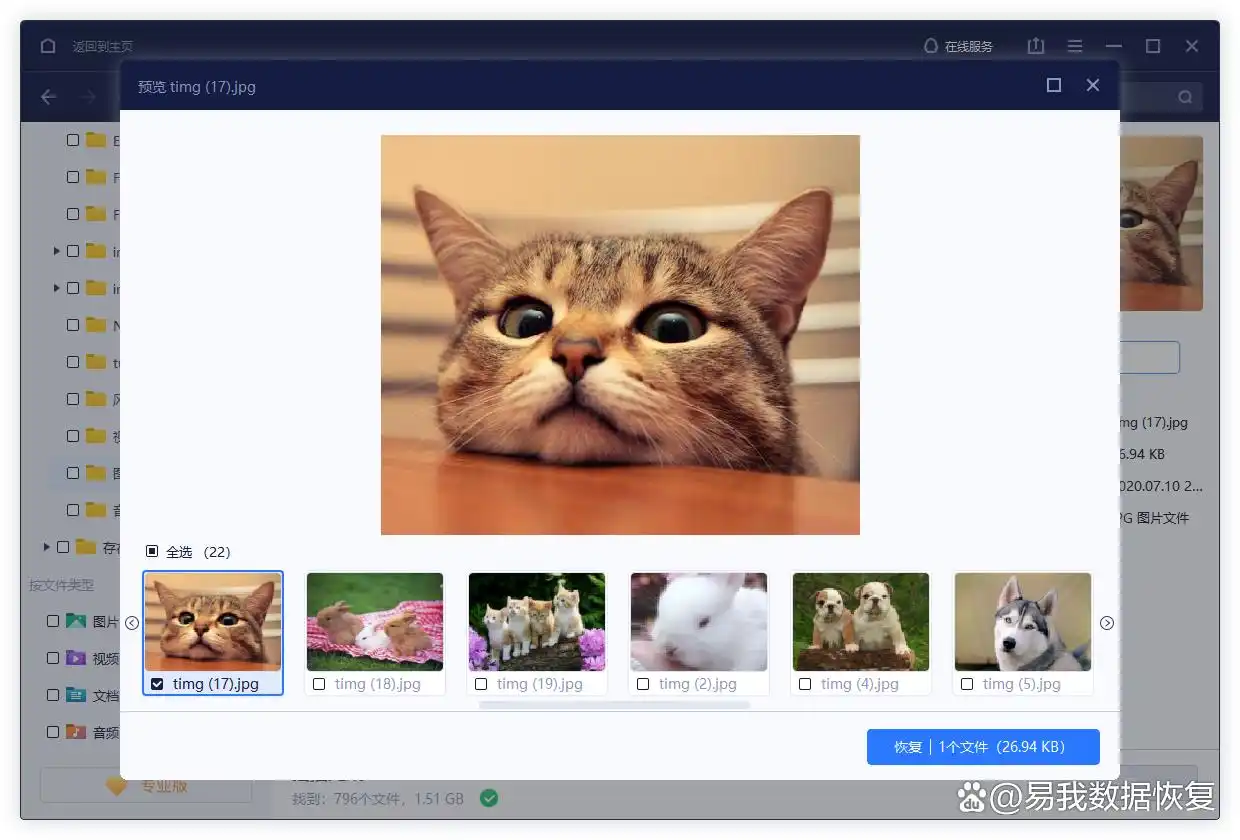This screenshot has height=840, width=1240.
Task: Click the Recover 1 file (恢复) button
Action: point(983,747)
